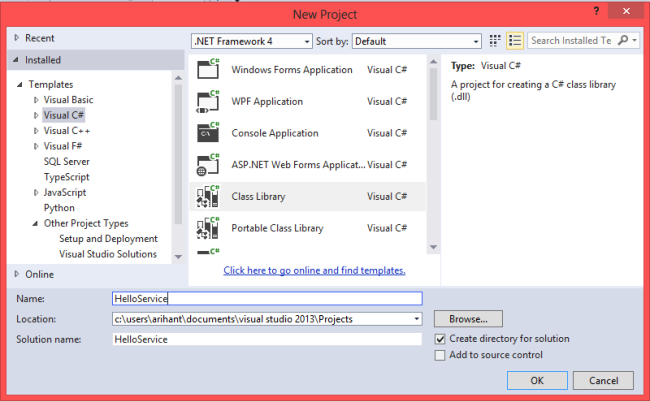Click tree panel scrollbar down arrow
650x402 pixels.
(178, 257)
